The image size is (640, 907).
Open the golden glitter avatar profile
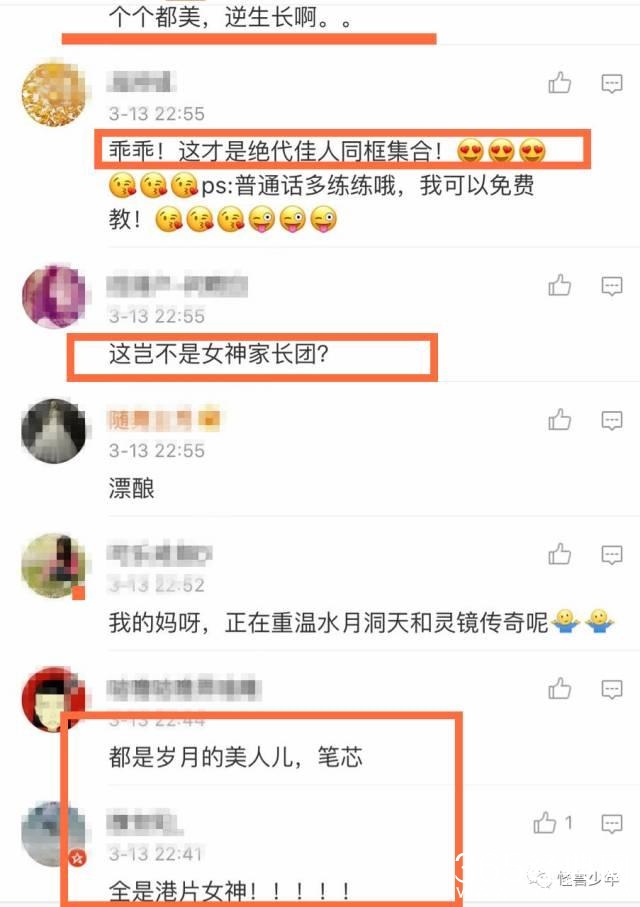(x=54, y=94)
